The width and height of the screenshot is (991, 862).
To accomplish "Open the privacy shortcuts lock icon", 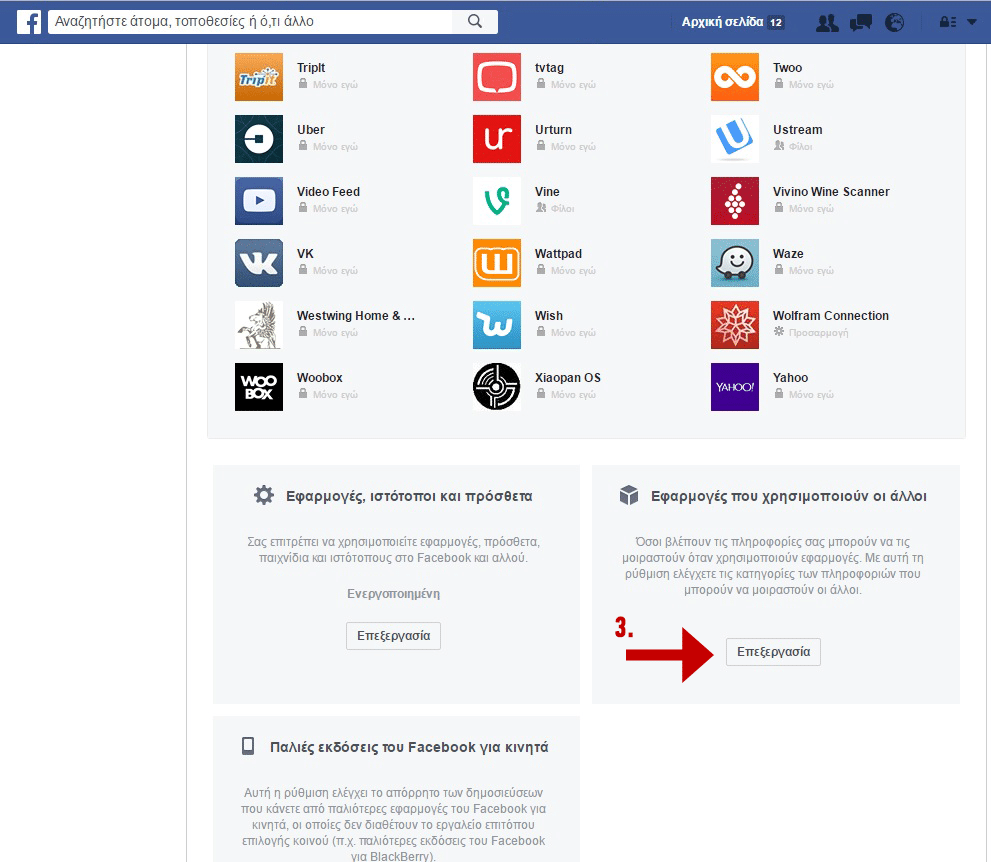I will tap(947, 22).
